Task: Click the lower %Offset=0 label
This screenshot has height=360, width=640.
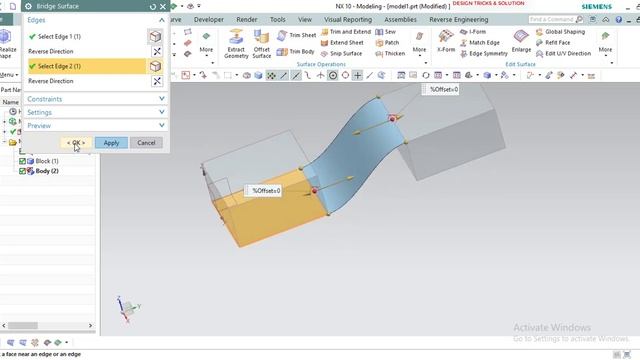Action: point(263,191)
